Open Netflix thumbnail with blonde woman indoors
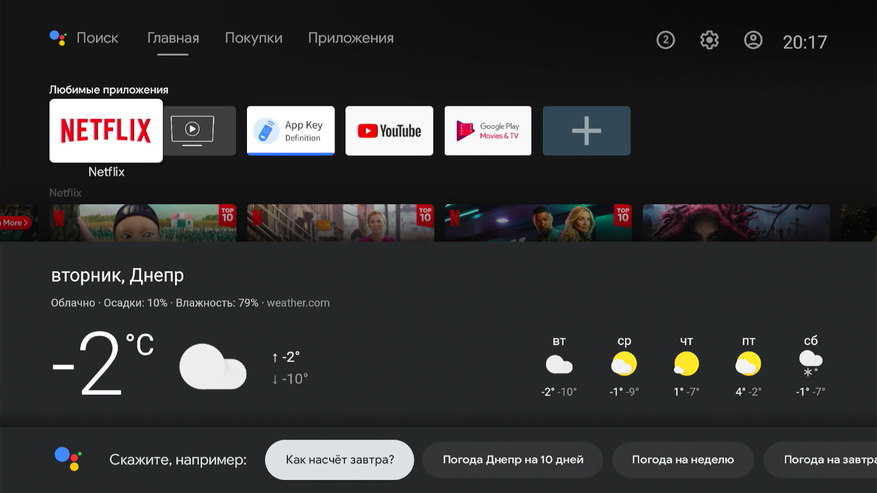This screenshot has width=877, height=493. (x=341, y=223)
